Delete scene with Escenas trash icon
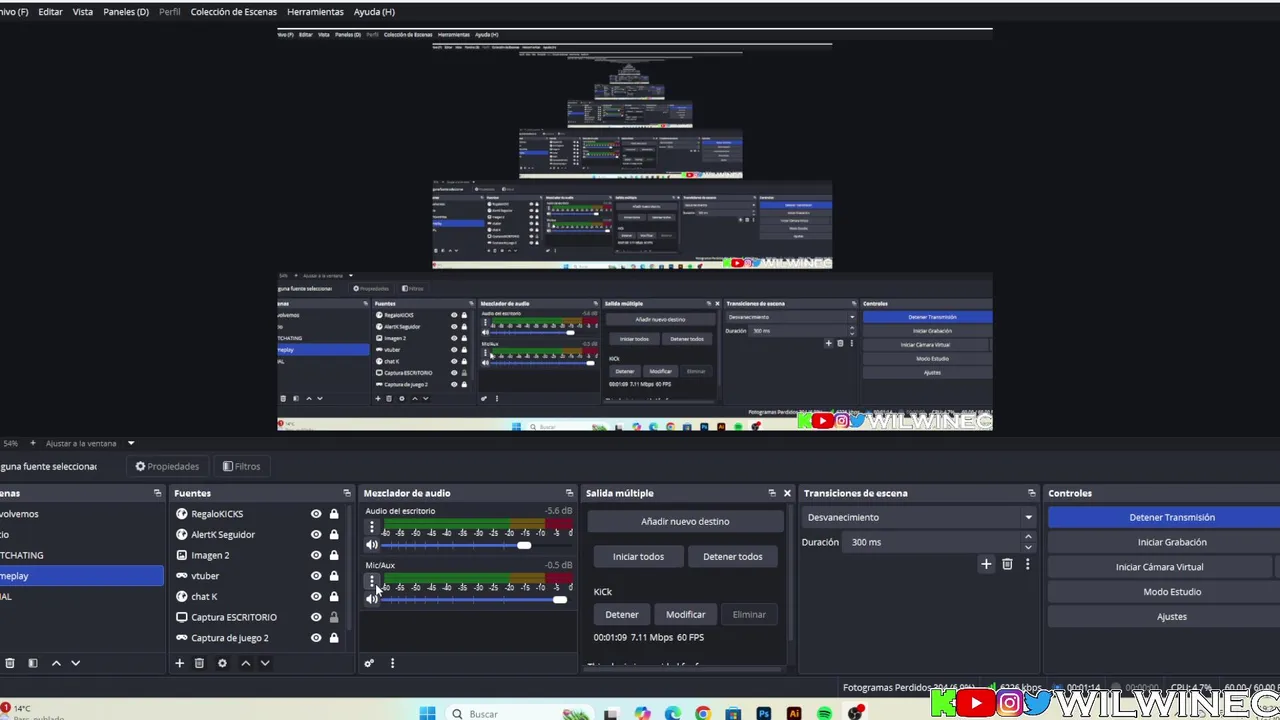The width and height of the screenshot is (1280, 720). pos(10,663)
